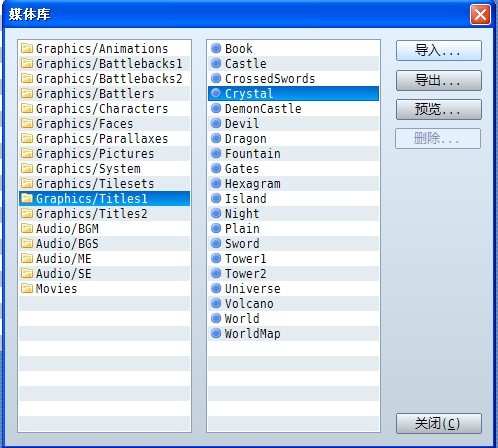Click the folder icon beside Audio/BGS

pyautogui.click(x=27, y=243)
